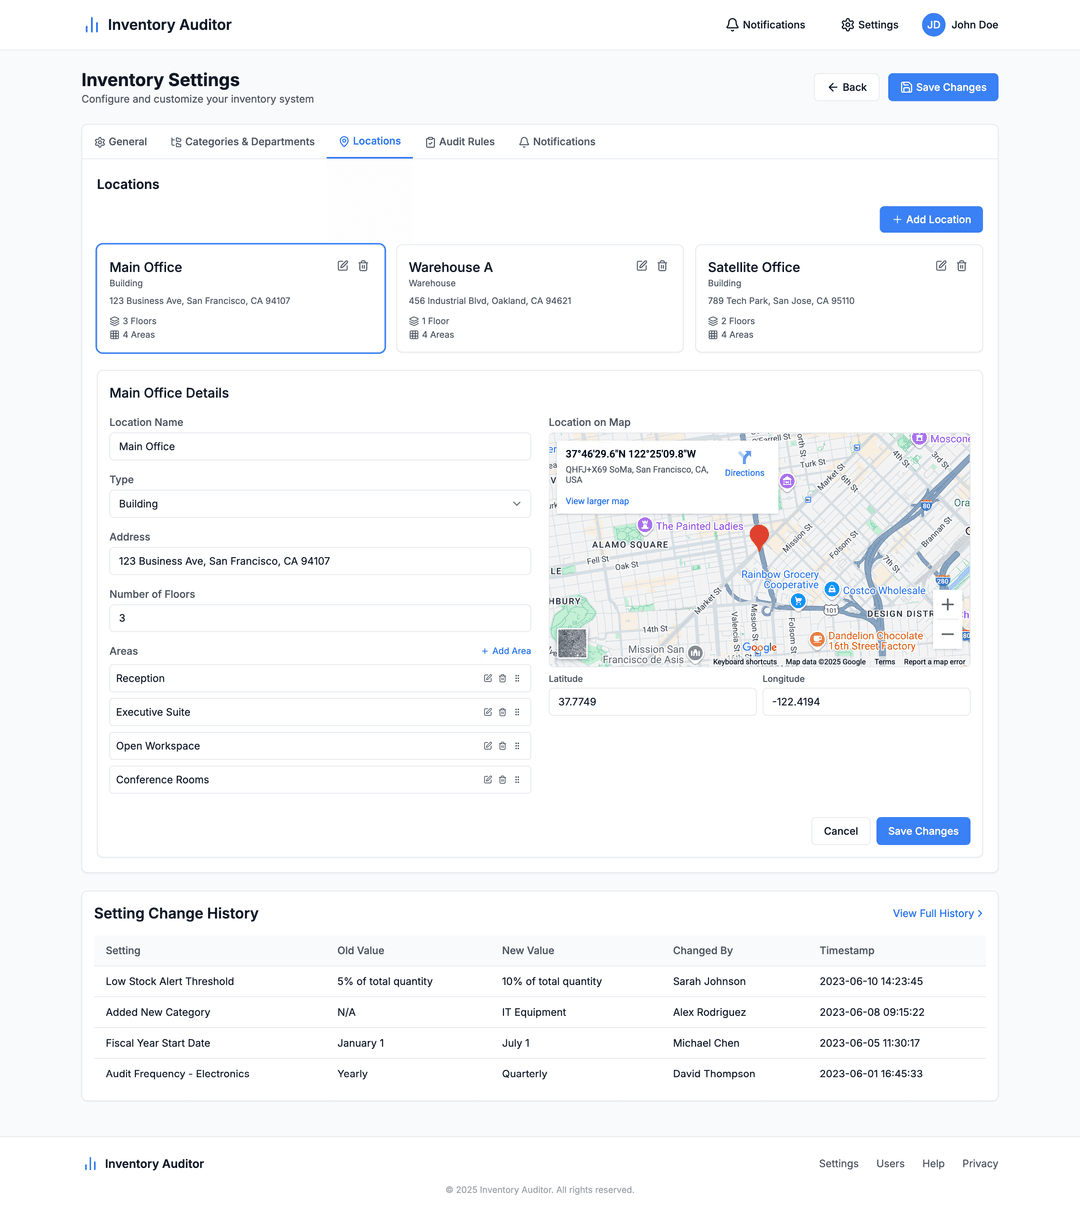Delete the Warehouse A location
This screenshot has width=1080, height=1214.
point(662,266)
